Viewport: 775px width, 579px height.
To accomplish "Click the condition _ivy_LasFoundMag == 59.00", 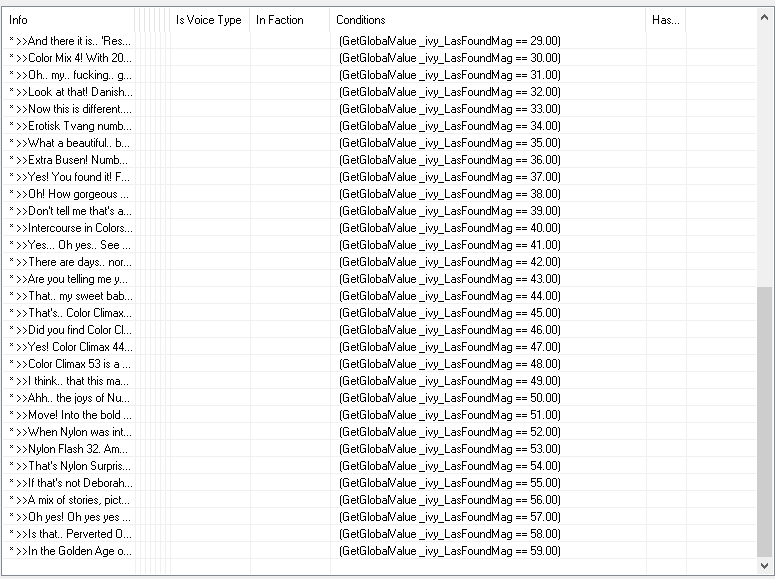I will (450, 551).
